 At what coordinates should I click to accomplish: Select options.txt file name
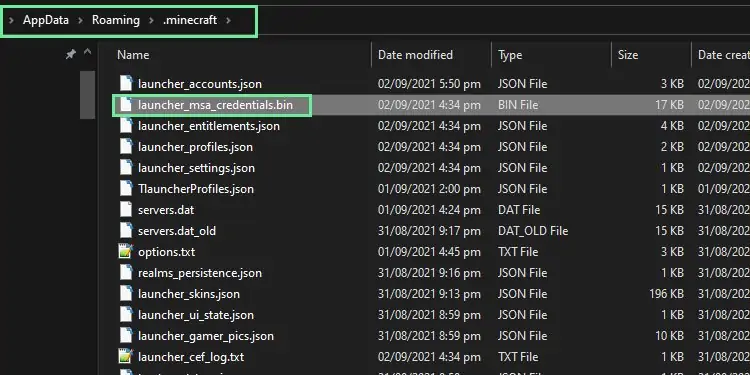(166, 252)
